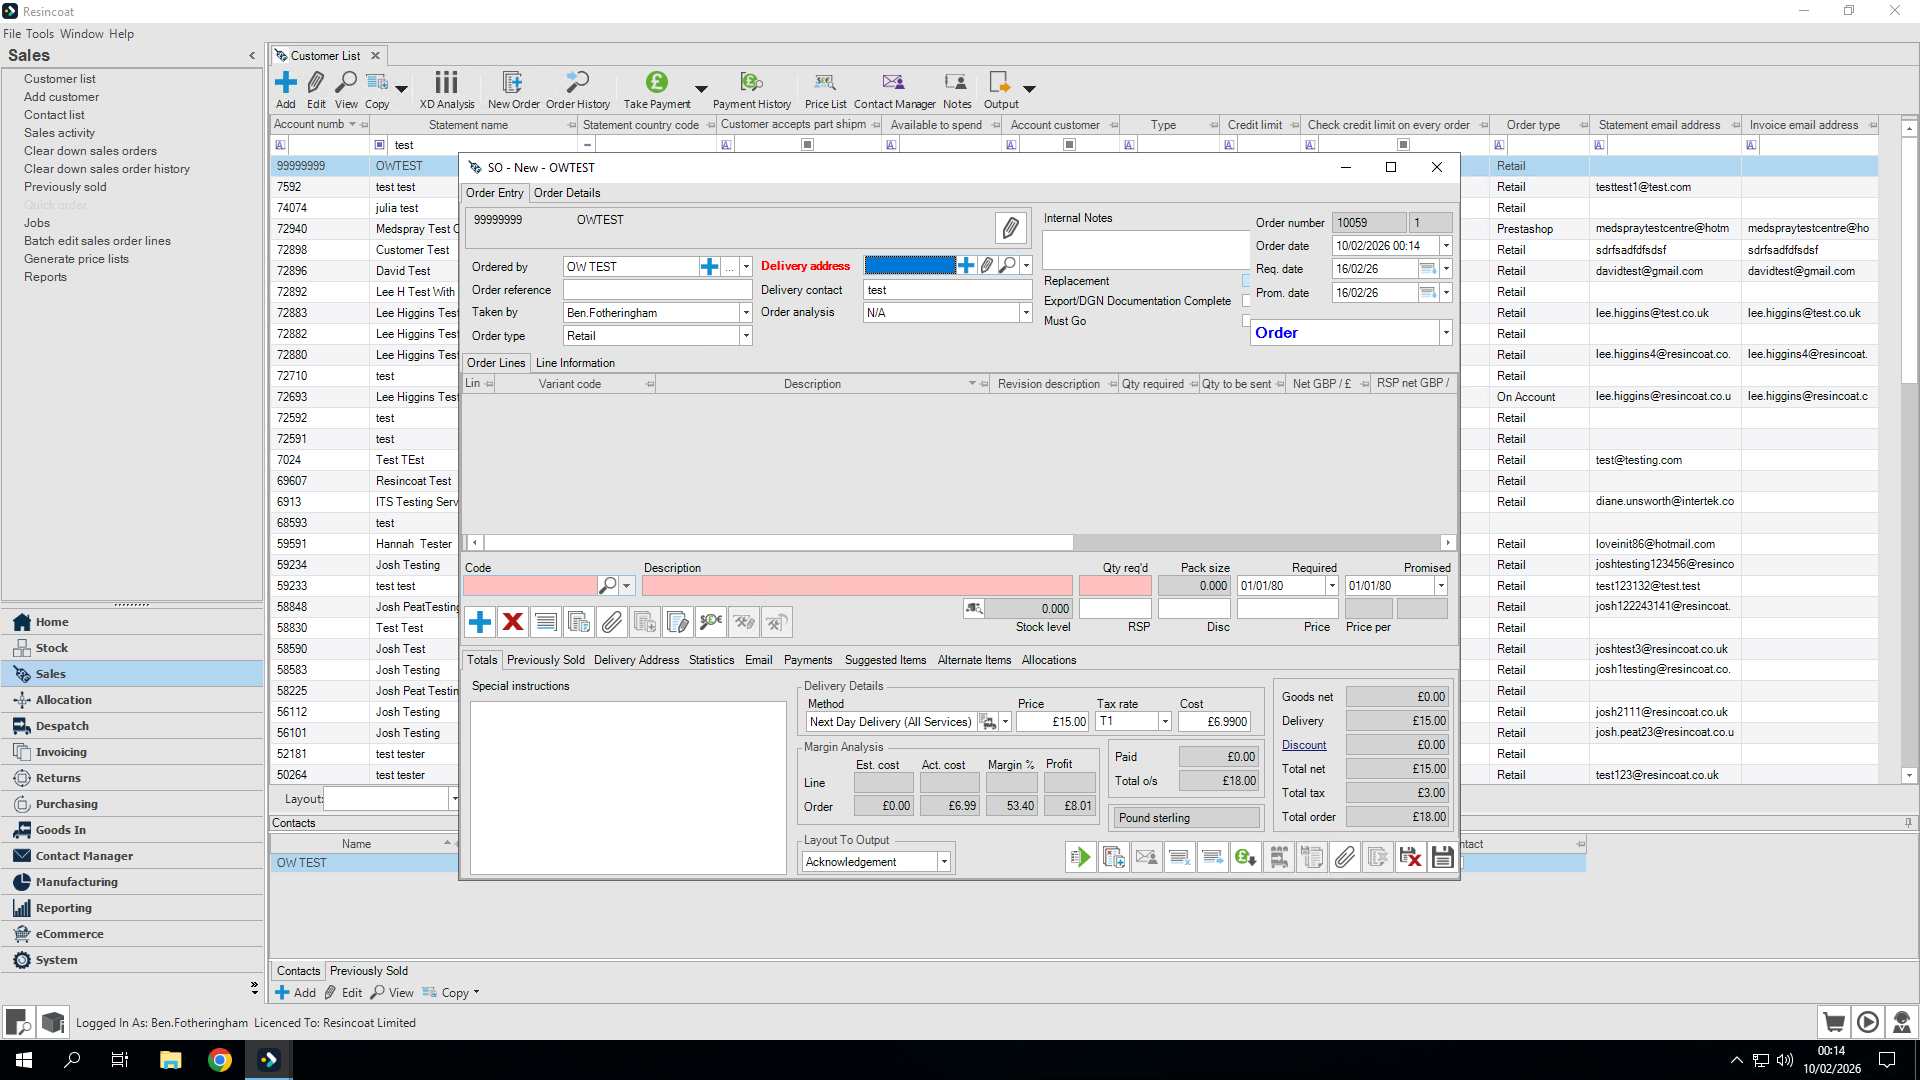The image size is (1920, 1080).
Task: Switch to the Order Details tab
Action: pos(567,193)
